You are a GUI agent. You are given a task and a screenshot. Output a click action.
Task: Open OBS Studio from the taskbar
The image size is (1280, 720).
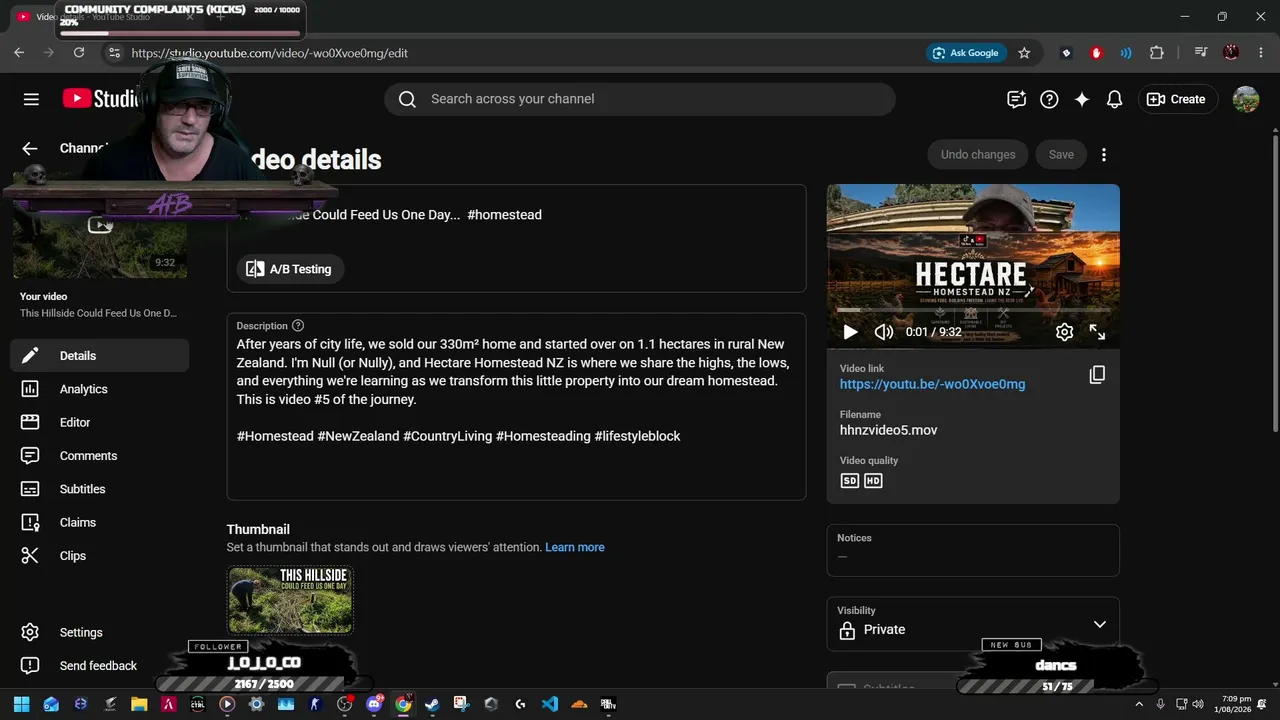345,704
